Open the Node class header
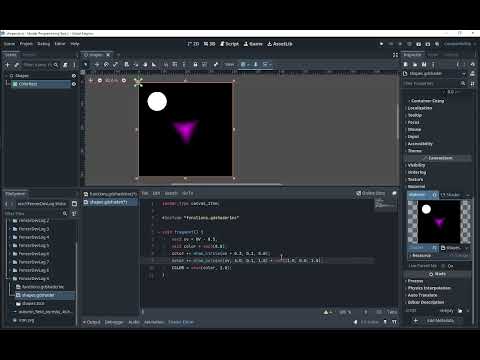The image size is (480, 360). [x=438, y=274]
